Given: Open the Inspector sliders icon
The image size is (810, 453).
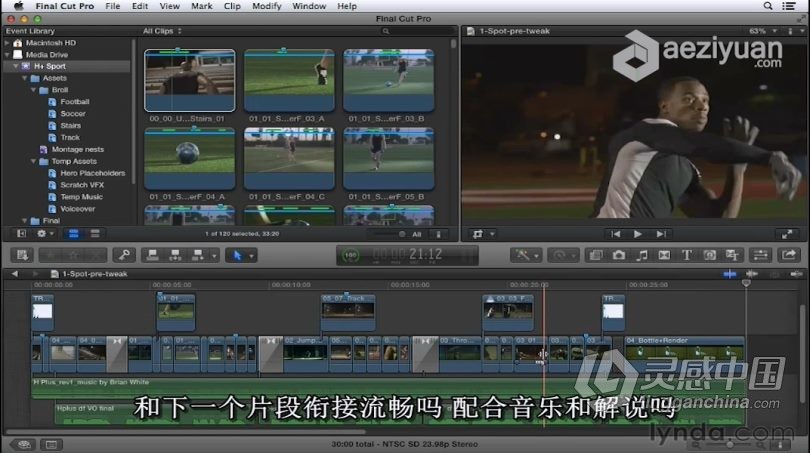Looking at the screenshot, I should pyautogui.click(x=760, y=255).
